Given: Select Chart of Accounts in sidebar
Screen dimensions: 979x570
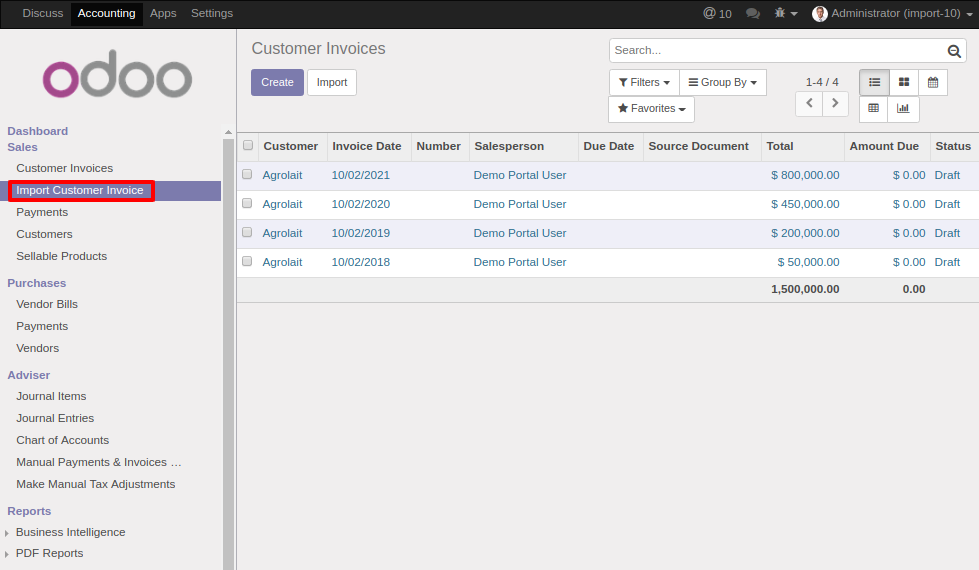Looking at the screenshot, I should pos(62,440).
